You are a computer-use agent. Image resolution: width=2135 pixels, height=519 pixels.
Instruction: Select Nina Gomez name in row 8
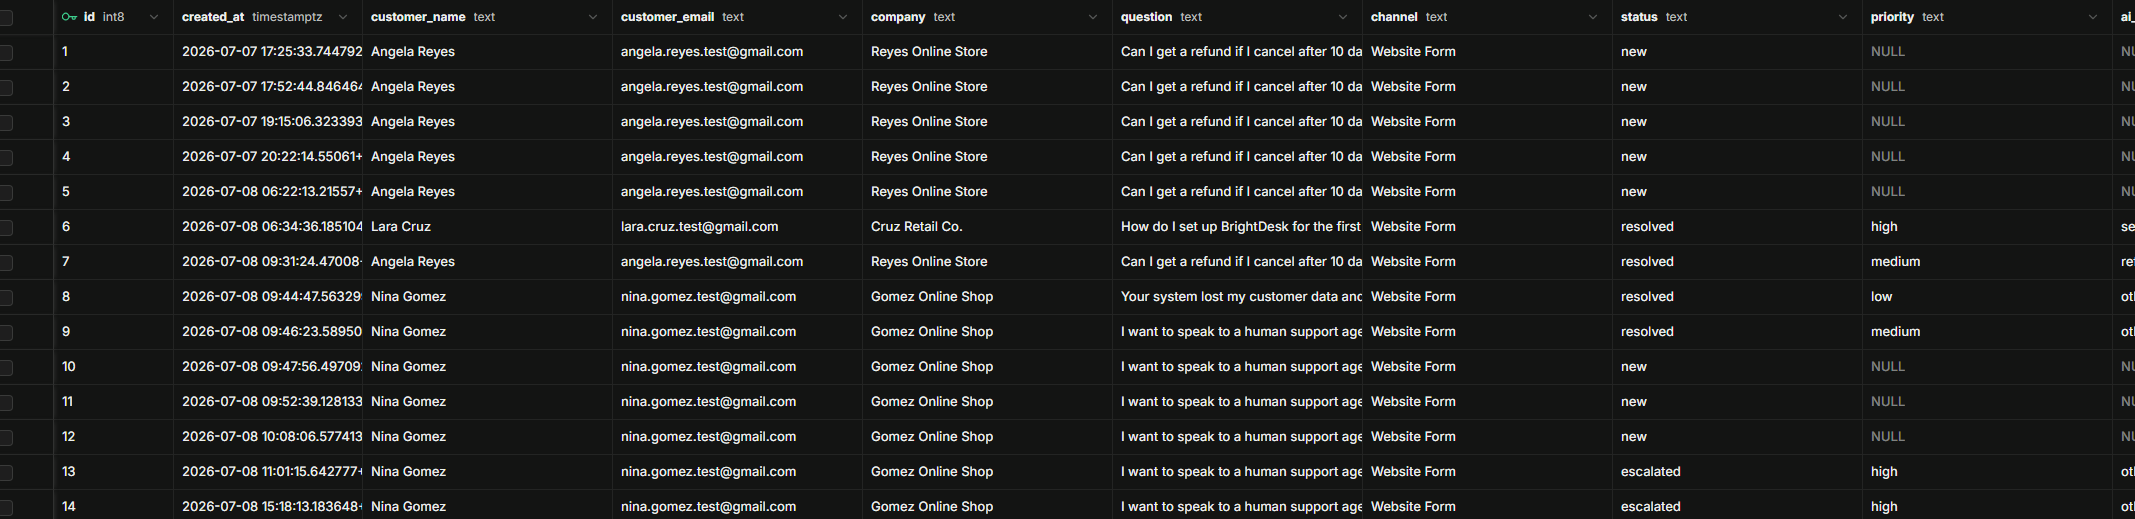pos(487,297)
